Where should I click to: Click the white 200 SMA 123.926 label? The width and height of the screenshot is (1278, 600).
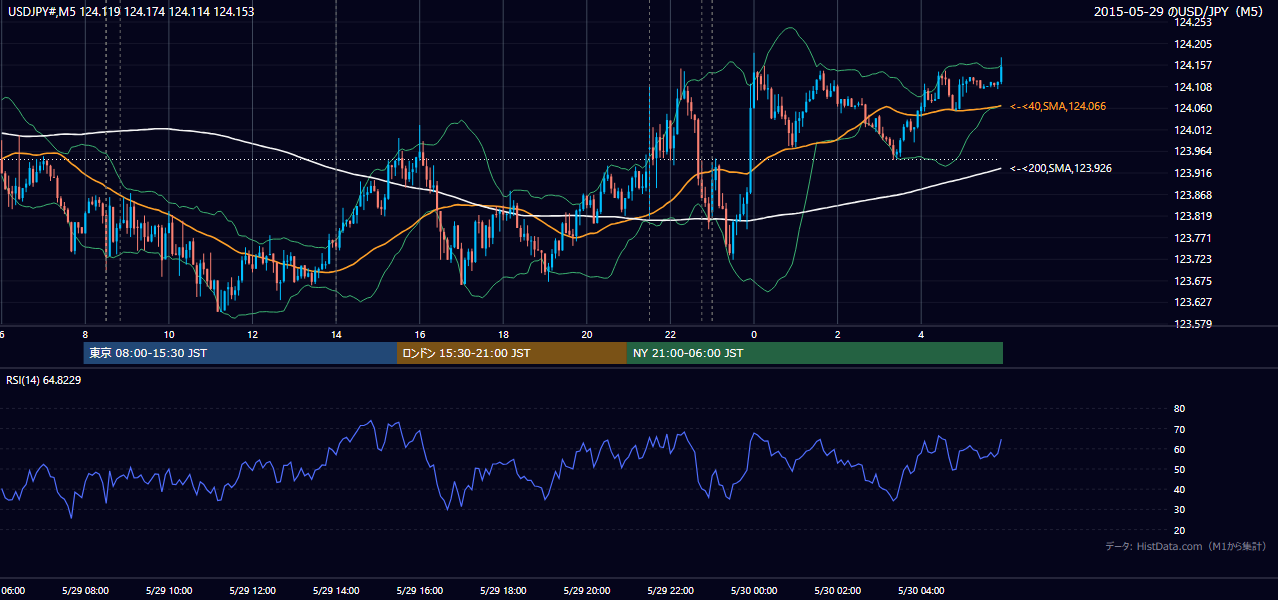pyautogui.click(x=1061, y=168)
